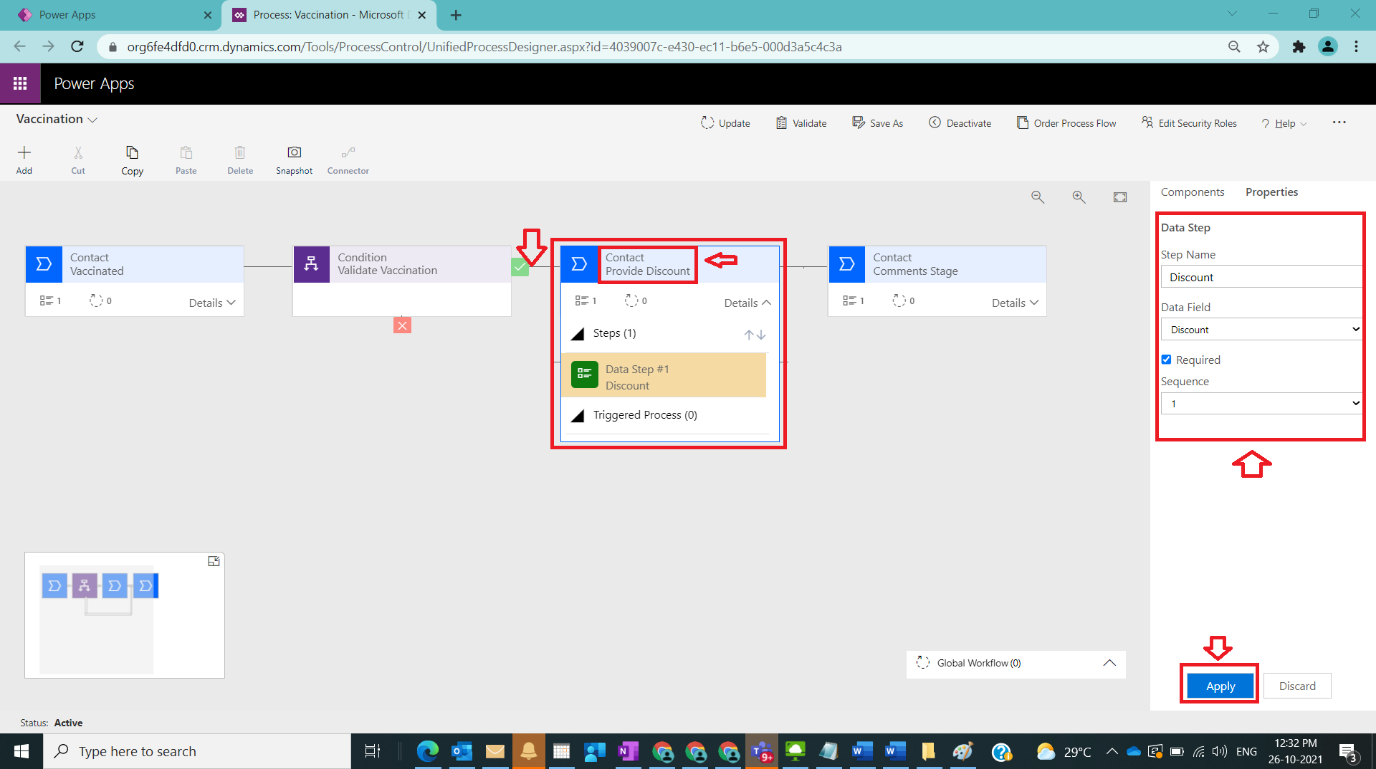Image resolution: width=1376 pixels, height=769 pixels.
Task: Open the Vaccination process name dropdown
Action: [93, 119]
